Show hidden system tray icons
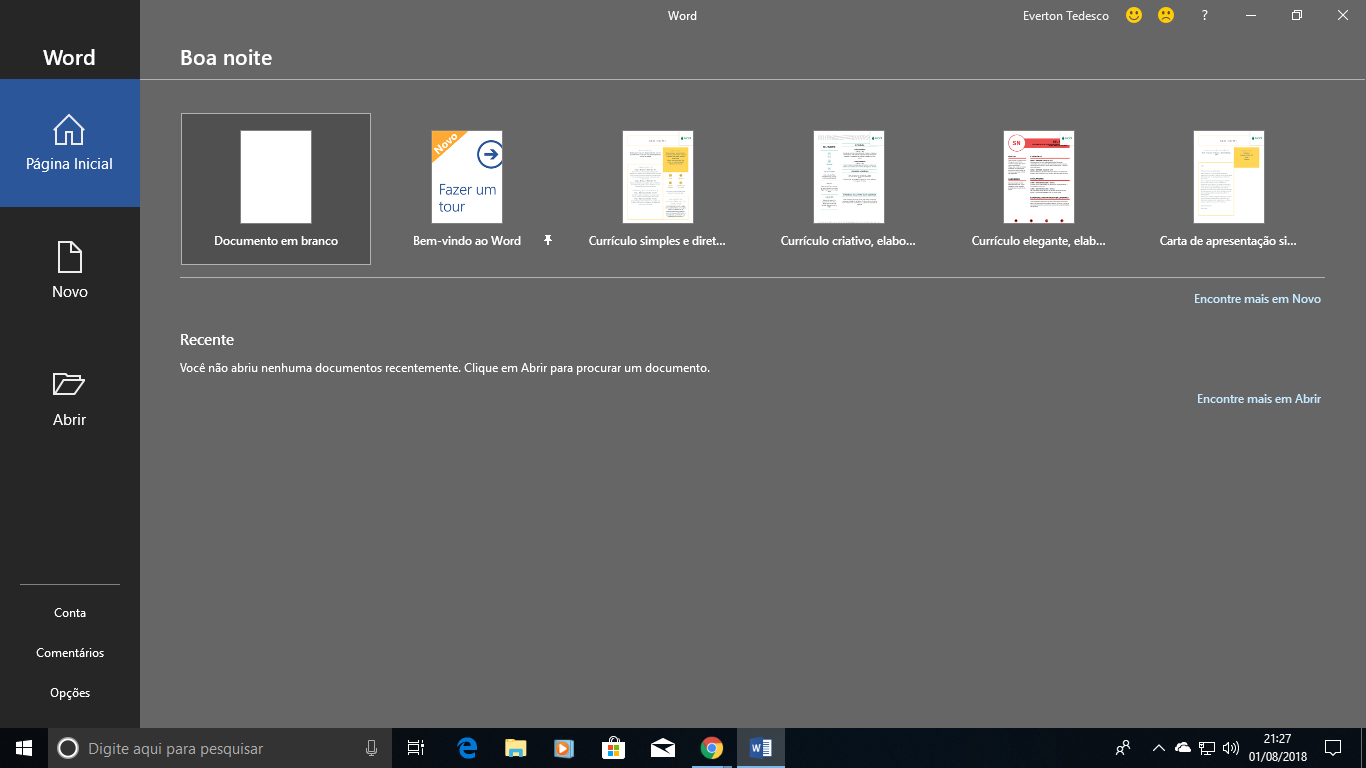 pyautogui.click(x=1159, y=748)
